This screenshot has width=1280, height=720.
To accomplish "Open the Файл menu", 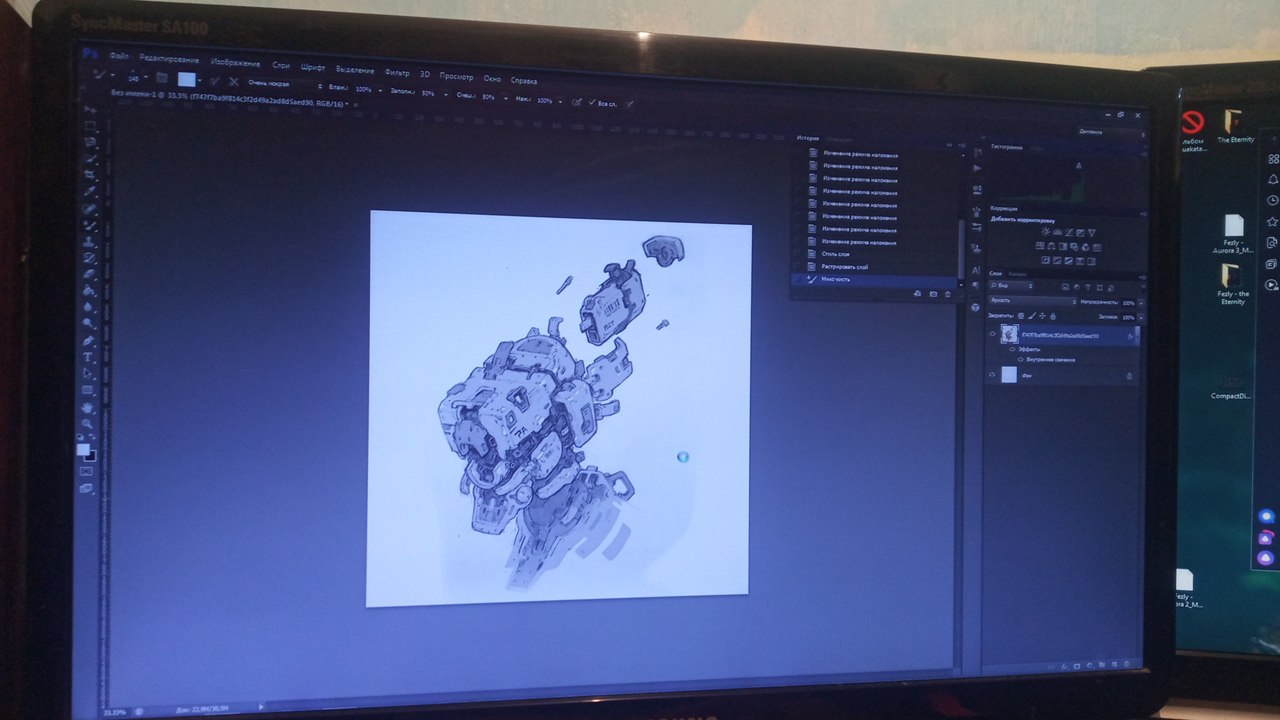I will (119, 55).
